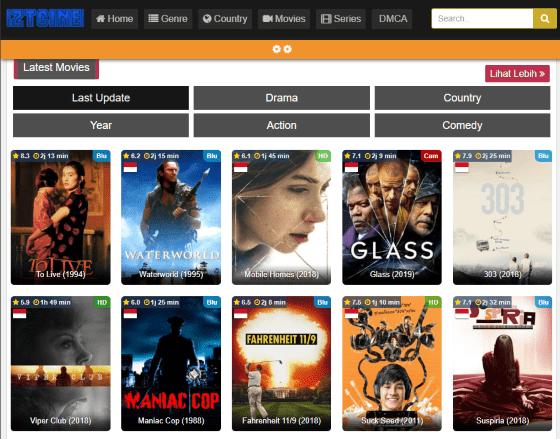Click the Indonesia flag on Suspiria
This screenshot has width=560, height=439.
click(462, 314)
